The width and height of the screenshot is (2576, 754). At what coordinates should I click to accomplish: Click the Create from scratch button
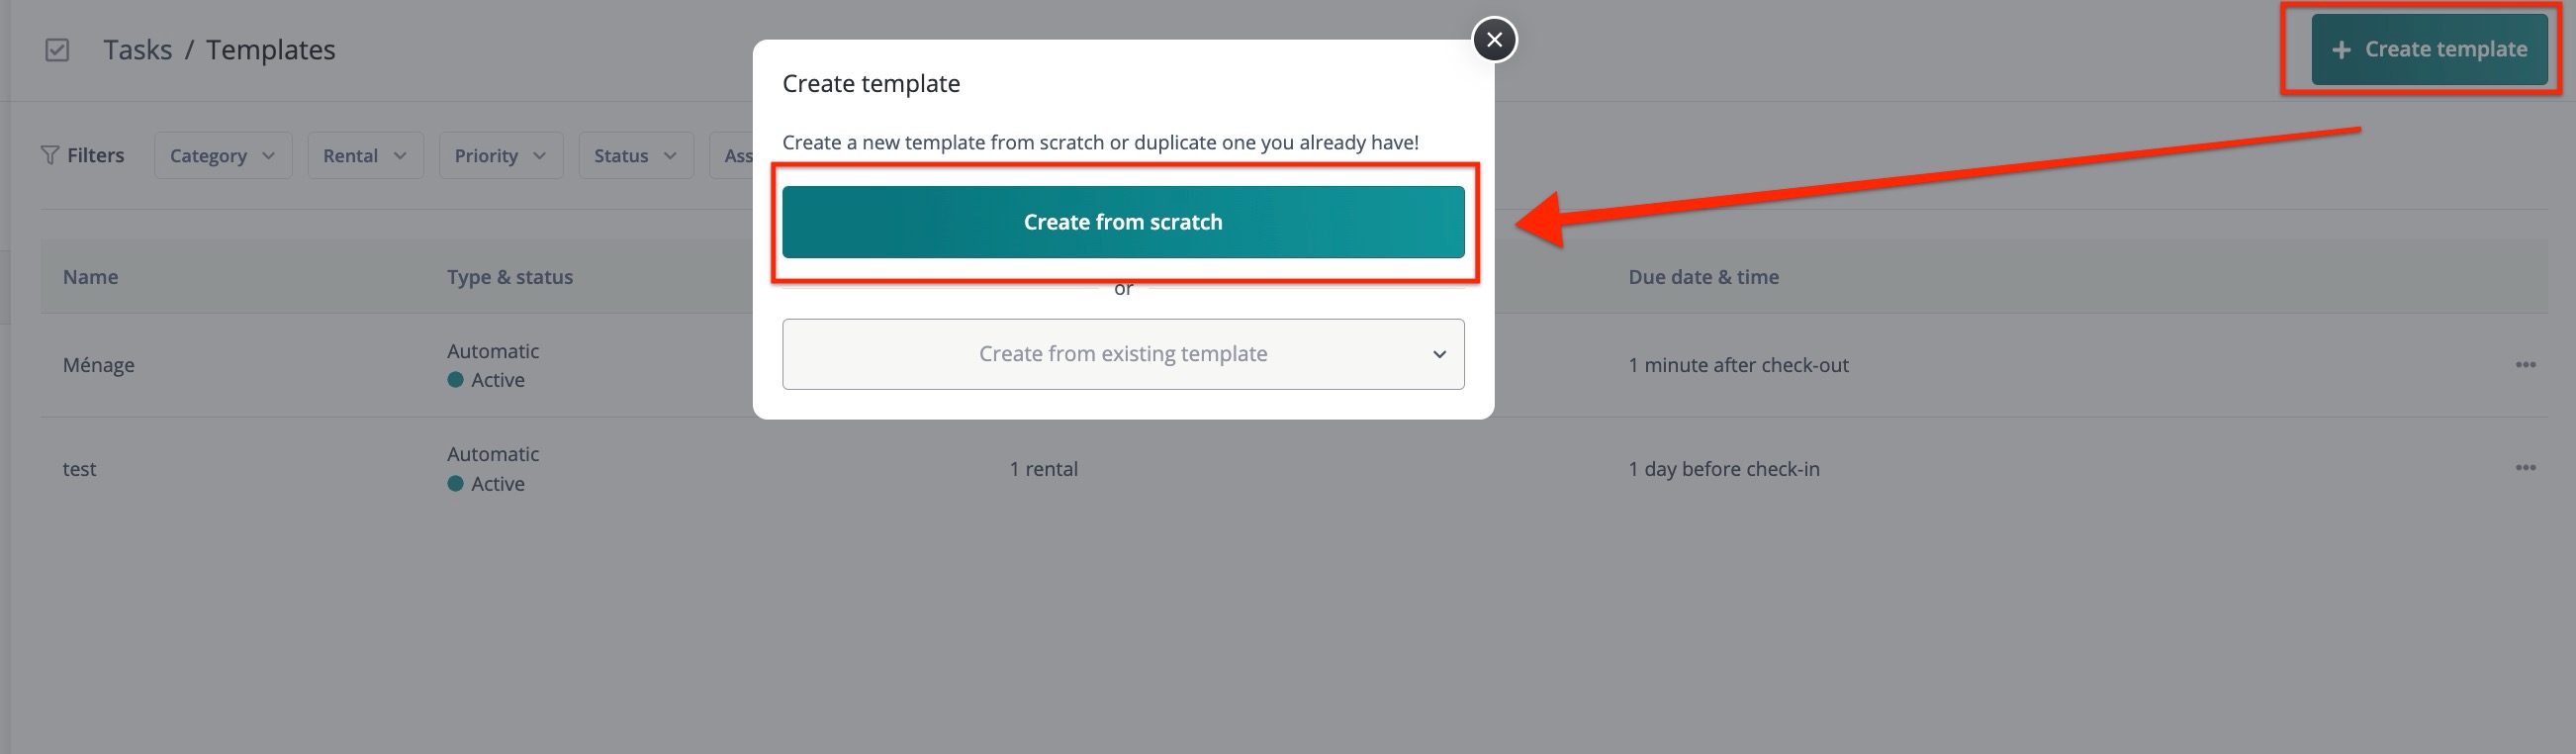point(1122,222)
